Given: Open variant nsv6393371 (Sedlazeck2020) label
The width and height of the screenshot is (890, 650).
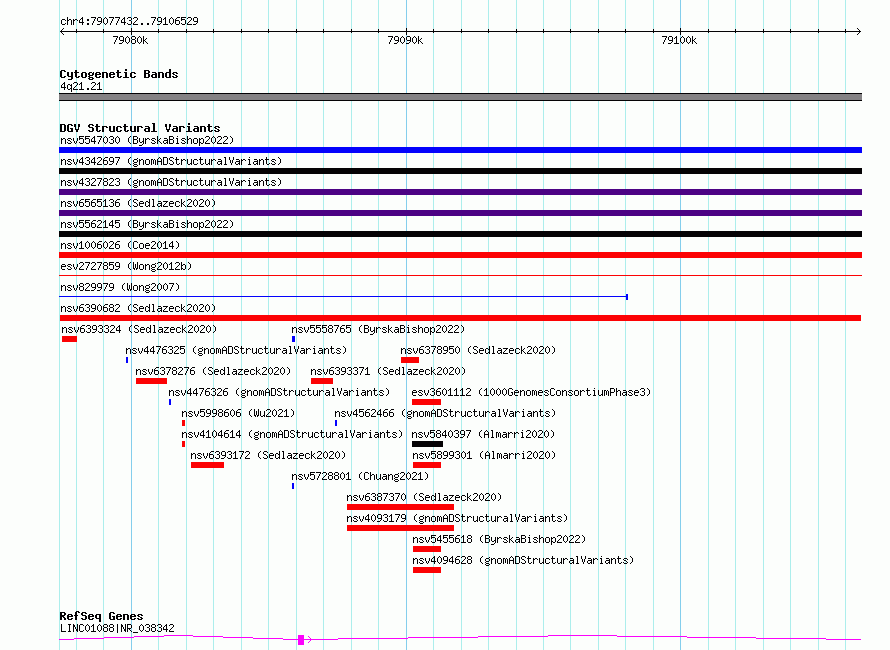Looking at the screenshot, I should pos(388,371).
